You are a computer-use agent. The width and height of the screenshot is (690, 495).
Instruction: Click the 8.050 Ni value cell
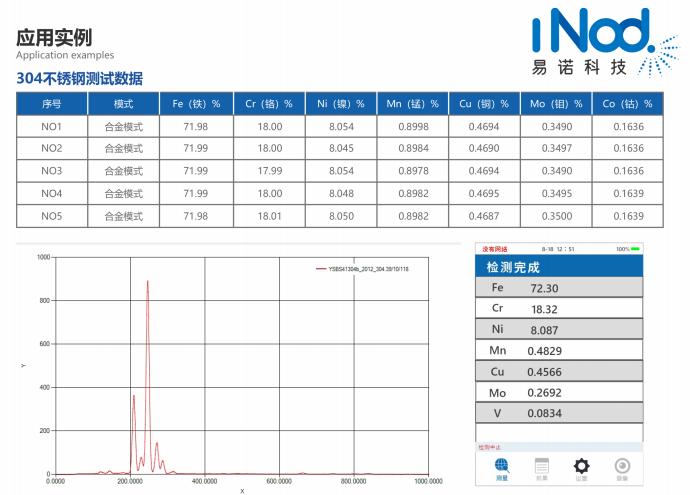[x=341, y=216]
